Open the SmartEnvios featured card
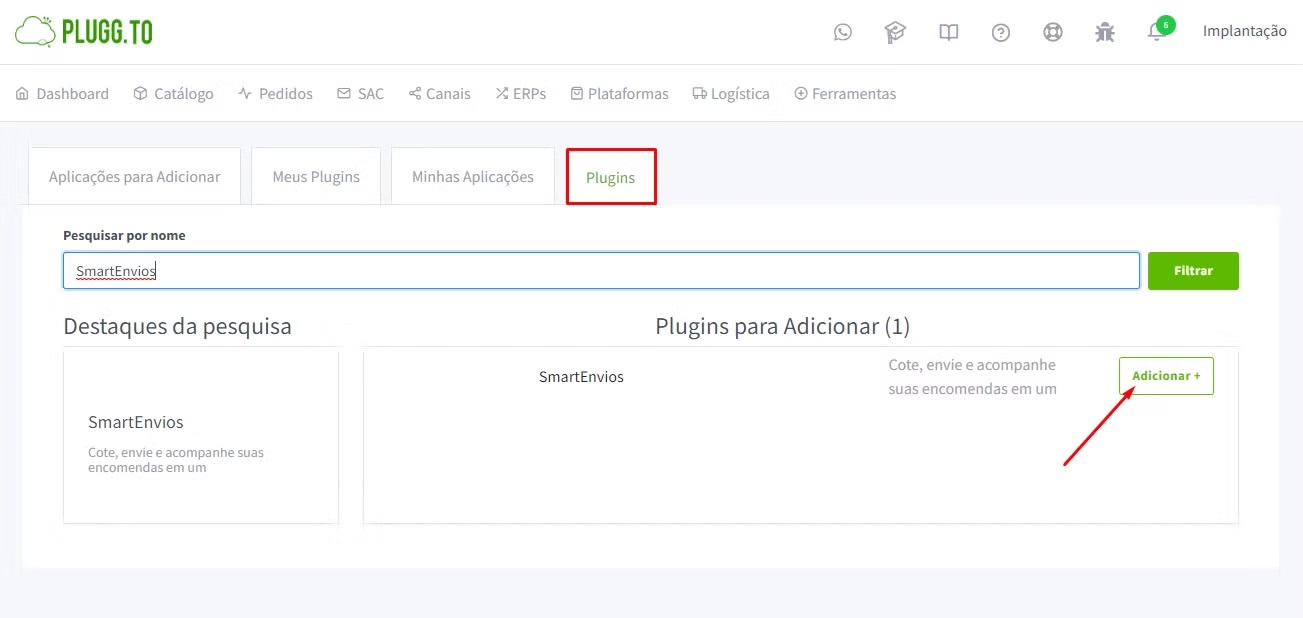The width and height of the screenshot is (1303, 618). 201,436
